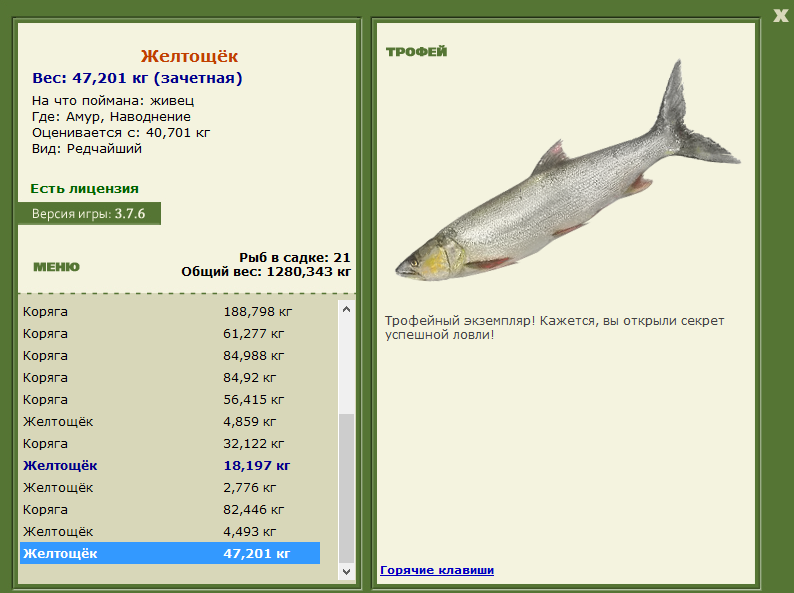Select the bold Желтощёк 18,197 кг row

tap(170, 466)
